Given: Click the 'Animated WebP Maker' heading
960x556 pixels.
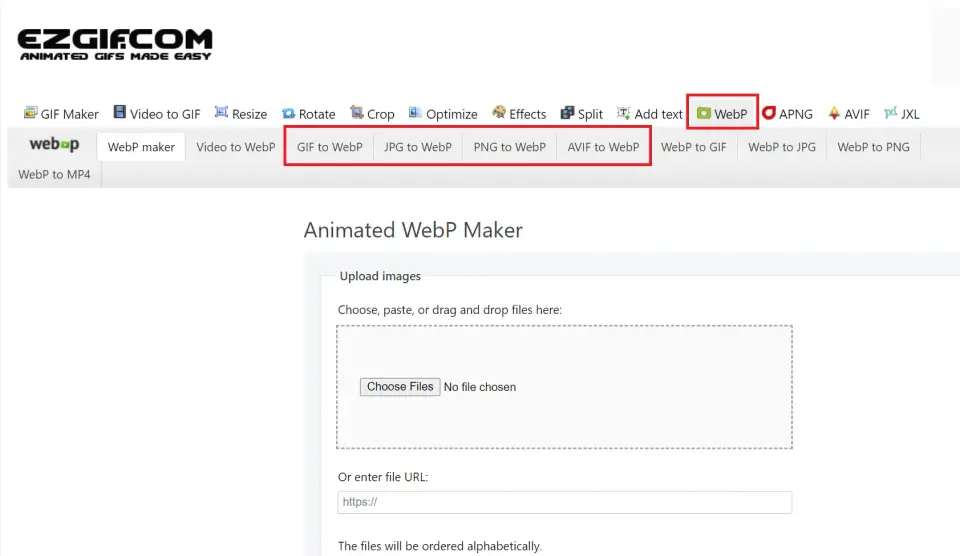Looking at the screenshot, I should 413,230.
